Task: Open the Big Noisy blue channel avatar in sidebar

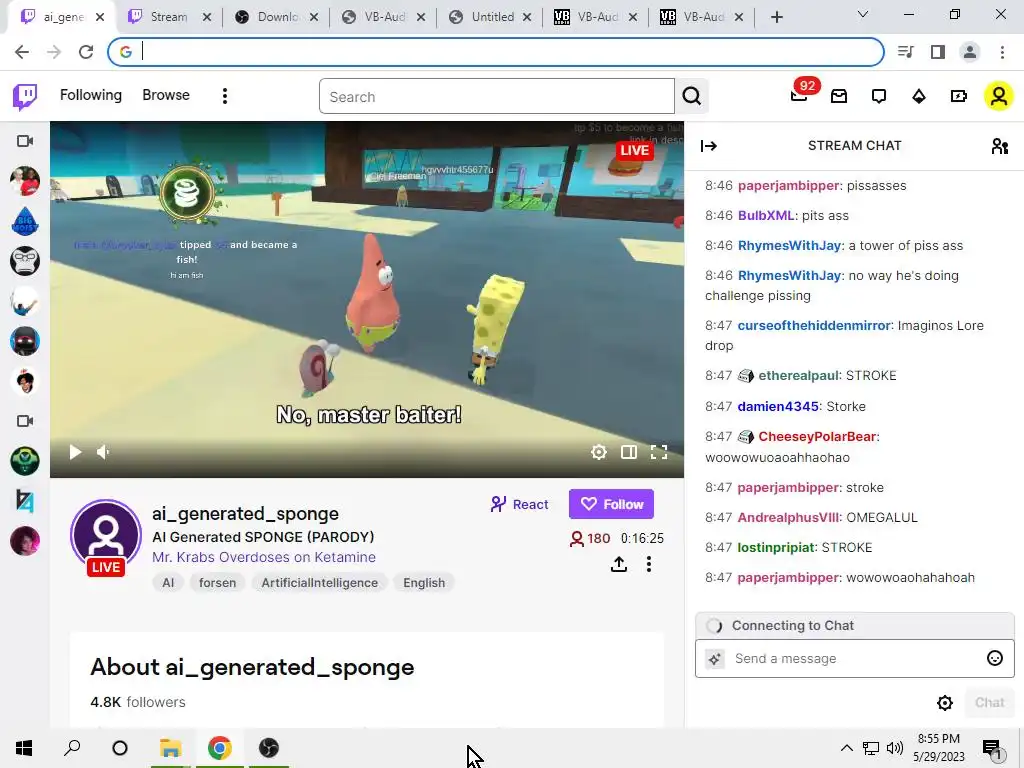Action: coord(25,221)
